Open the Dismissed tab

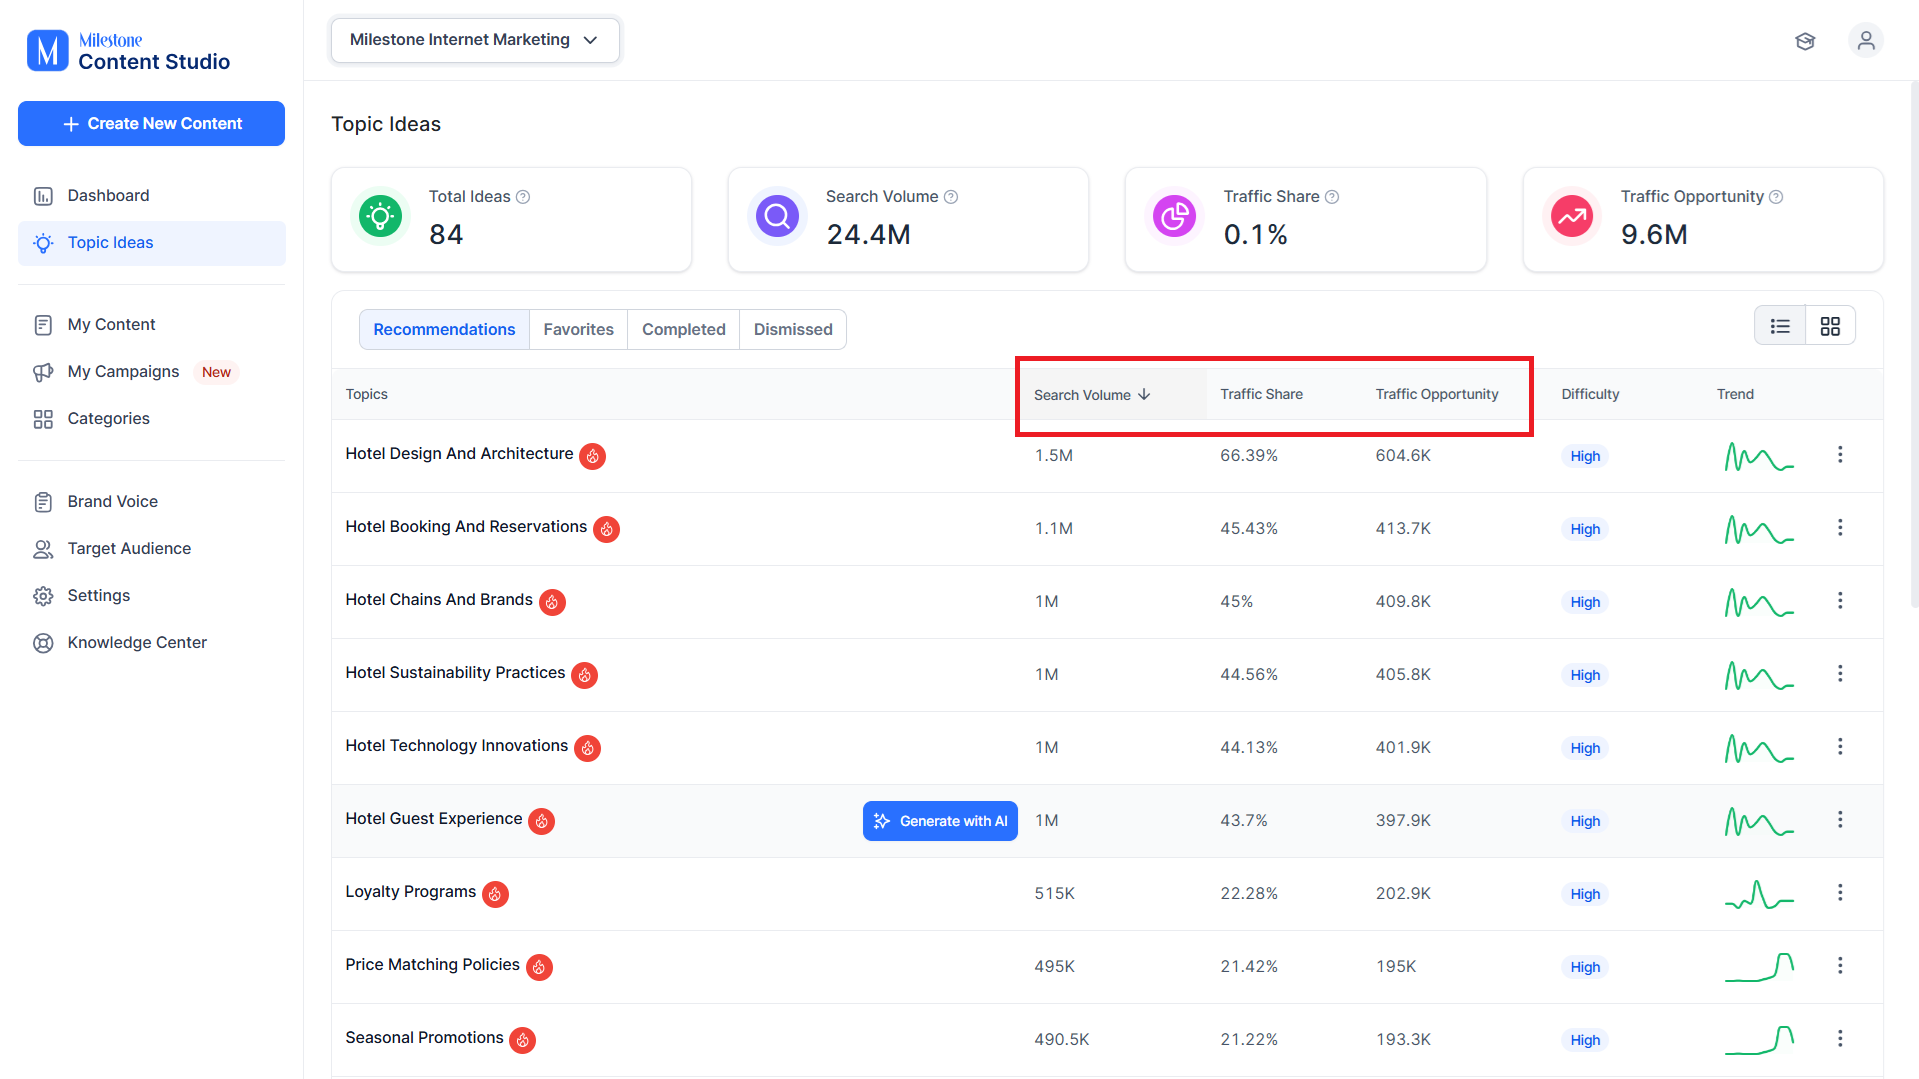793,329
